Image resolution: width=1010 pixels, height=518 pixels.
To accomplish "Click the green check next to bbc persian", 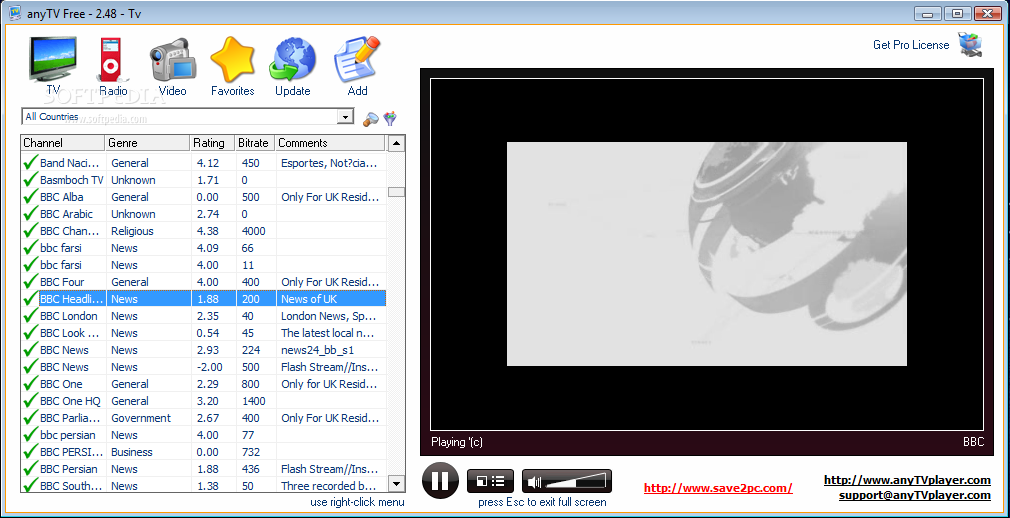I will pos(30,436).
